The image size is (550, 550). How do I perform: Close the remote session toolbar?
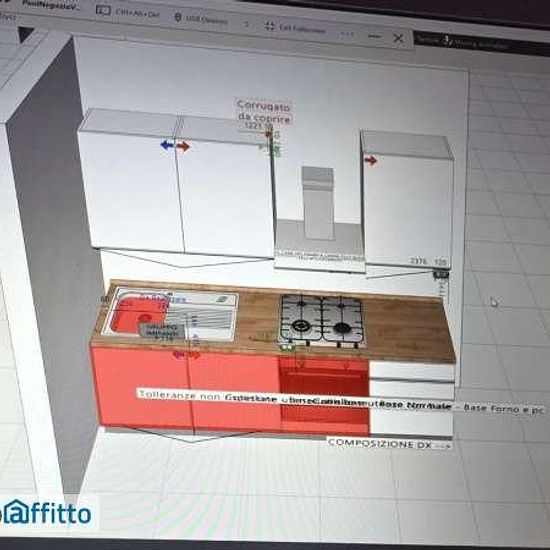point(398,38)
